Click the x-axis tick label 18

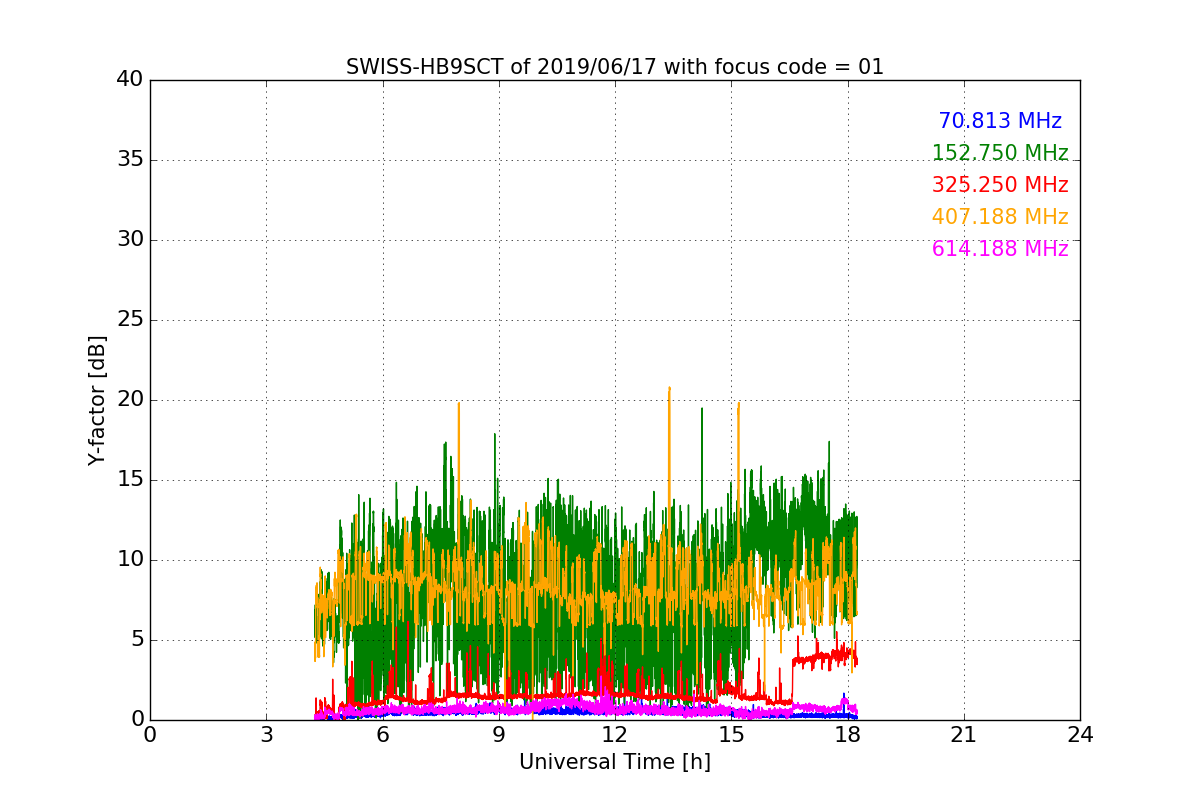point(848,735)
